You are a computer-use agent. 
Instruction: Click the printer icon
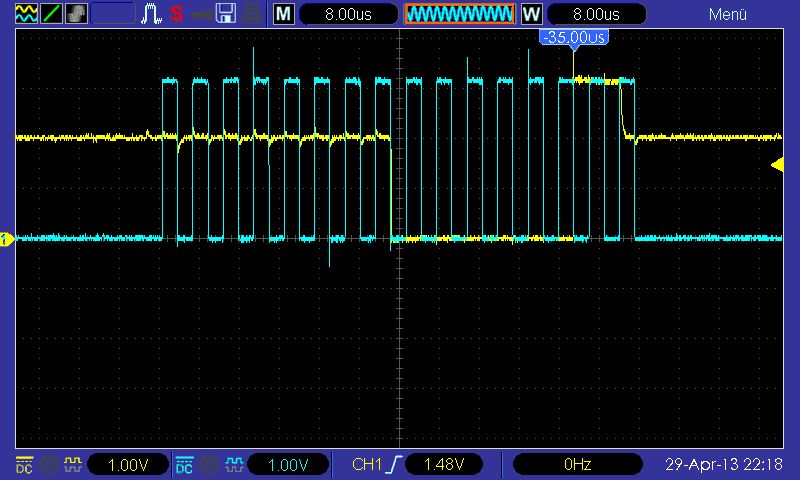pos(253,14)
